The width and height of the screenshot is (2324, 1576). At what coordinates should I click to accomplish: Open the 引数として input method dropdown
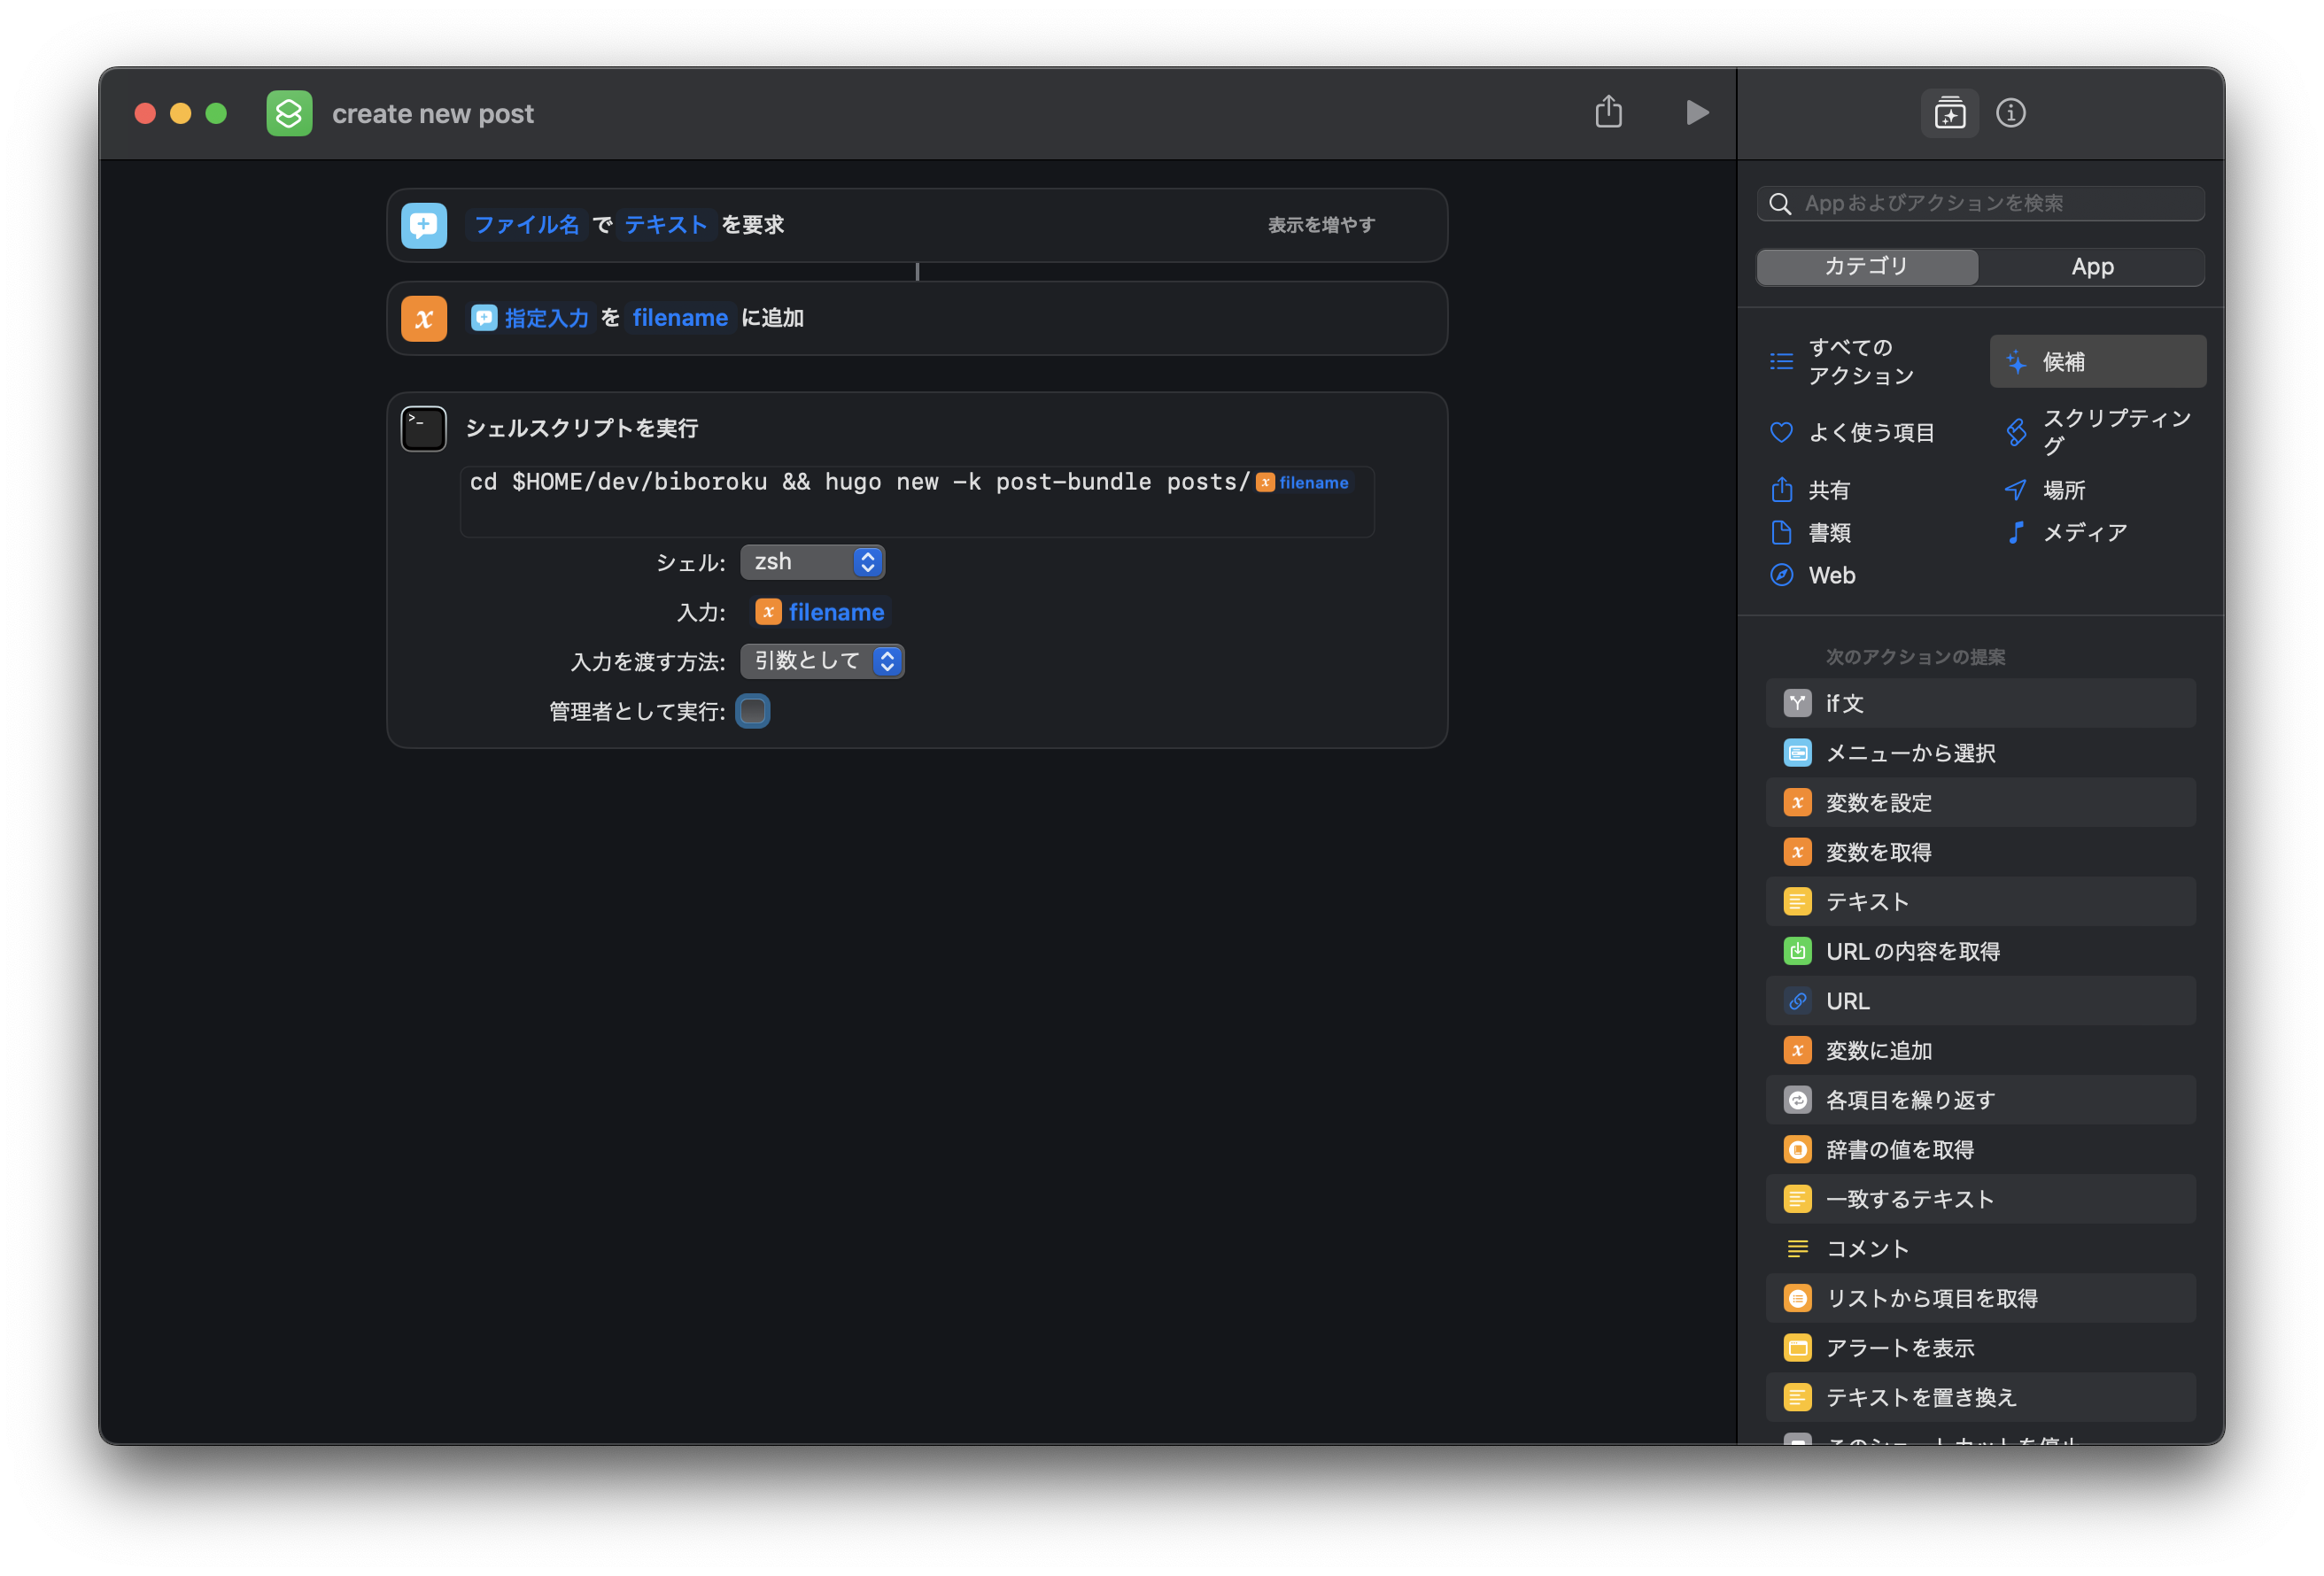(x=822, y=661)
